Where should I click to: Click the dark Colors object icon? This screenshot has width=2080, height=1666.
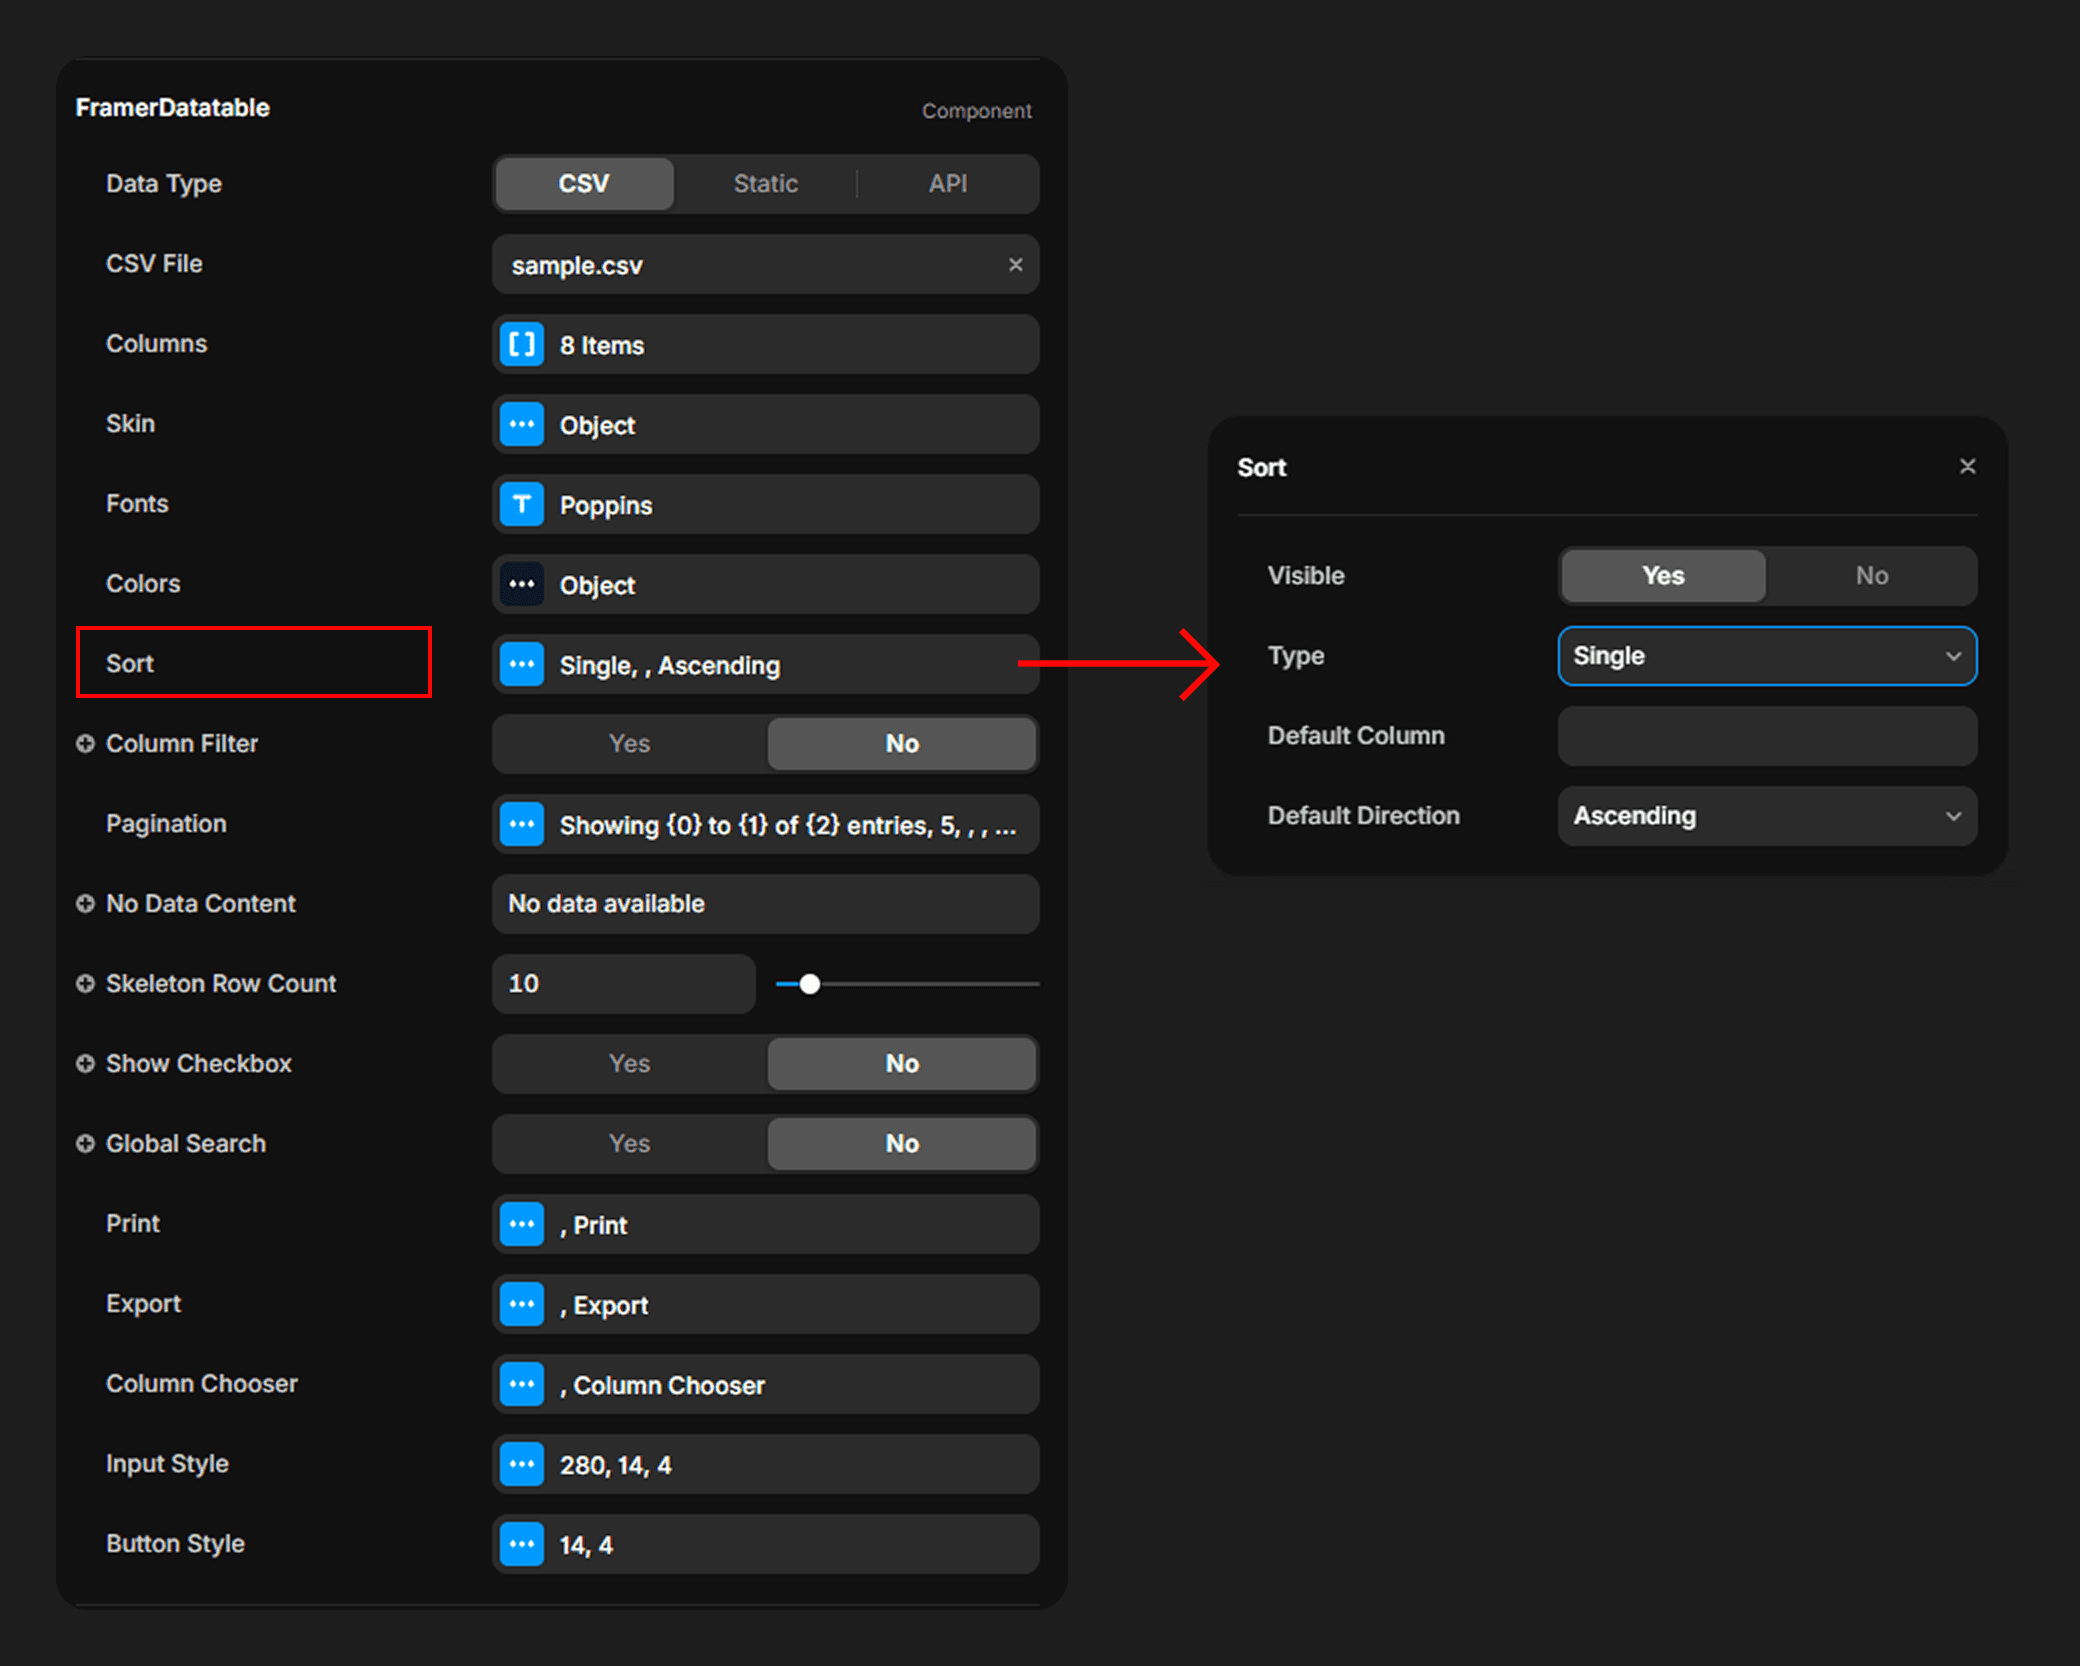coord(521,584)
